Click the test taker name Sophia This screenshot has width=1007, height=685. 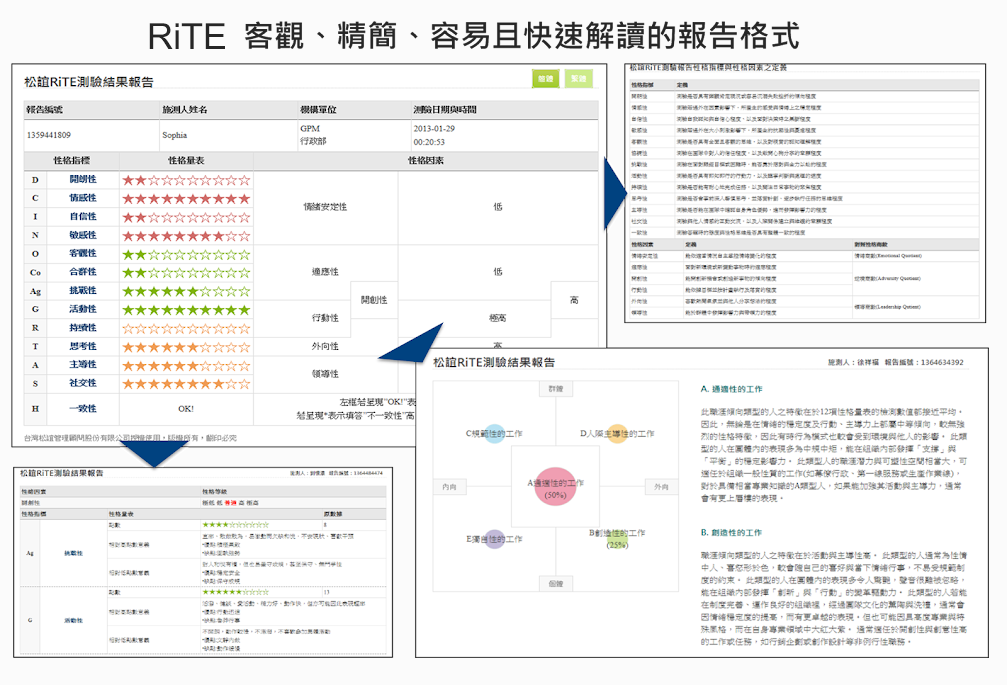(x=175, y=135)
